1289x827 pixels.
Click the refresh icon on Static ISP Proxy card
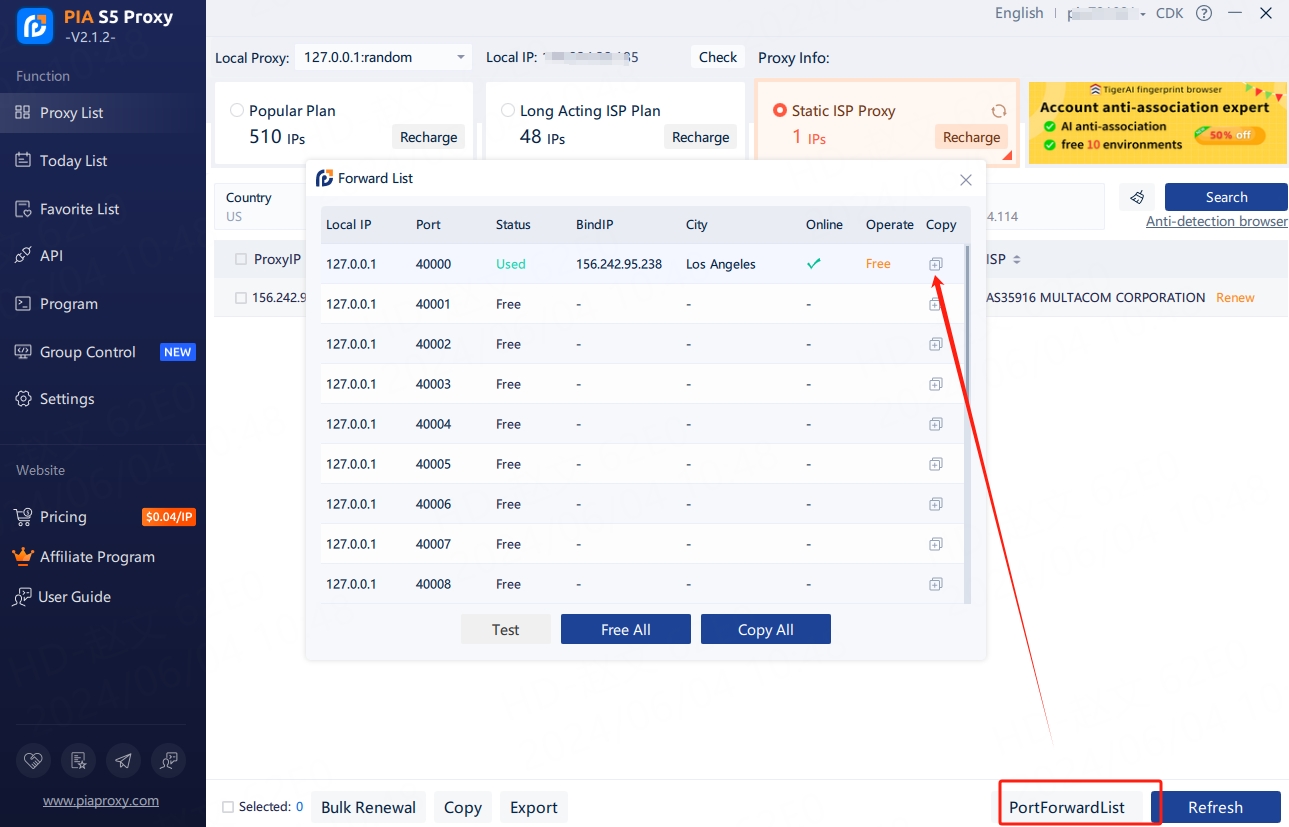[x=998, y=111]
